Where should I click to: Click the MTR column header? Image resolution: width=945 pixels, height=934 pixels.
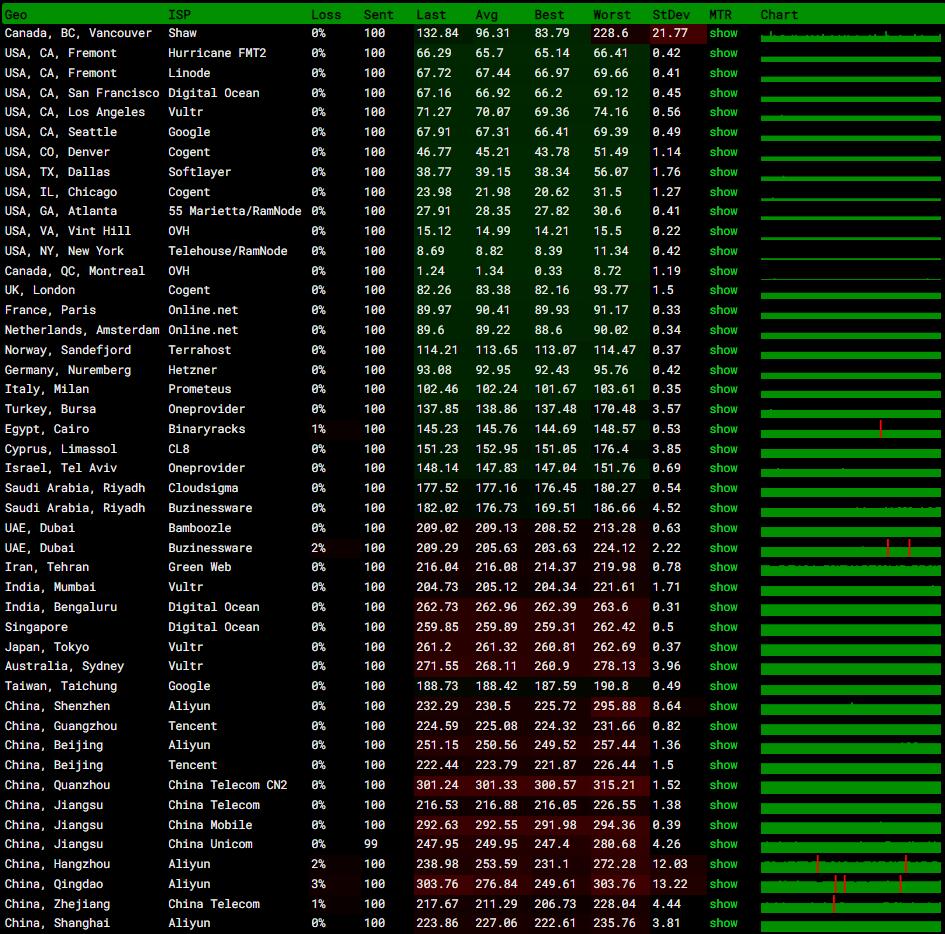[x=720, y=14]
